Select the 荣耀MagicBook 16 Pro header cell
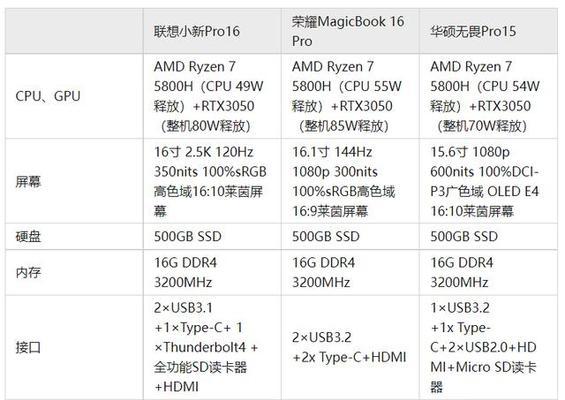Screen dimensions: 565x400 click(350, 31)
